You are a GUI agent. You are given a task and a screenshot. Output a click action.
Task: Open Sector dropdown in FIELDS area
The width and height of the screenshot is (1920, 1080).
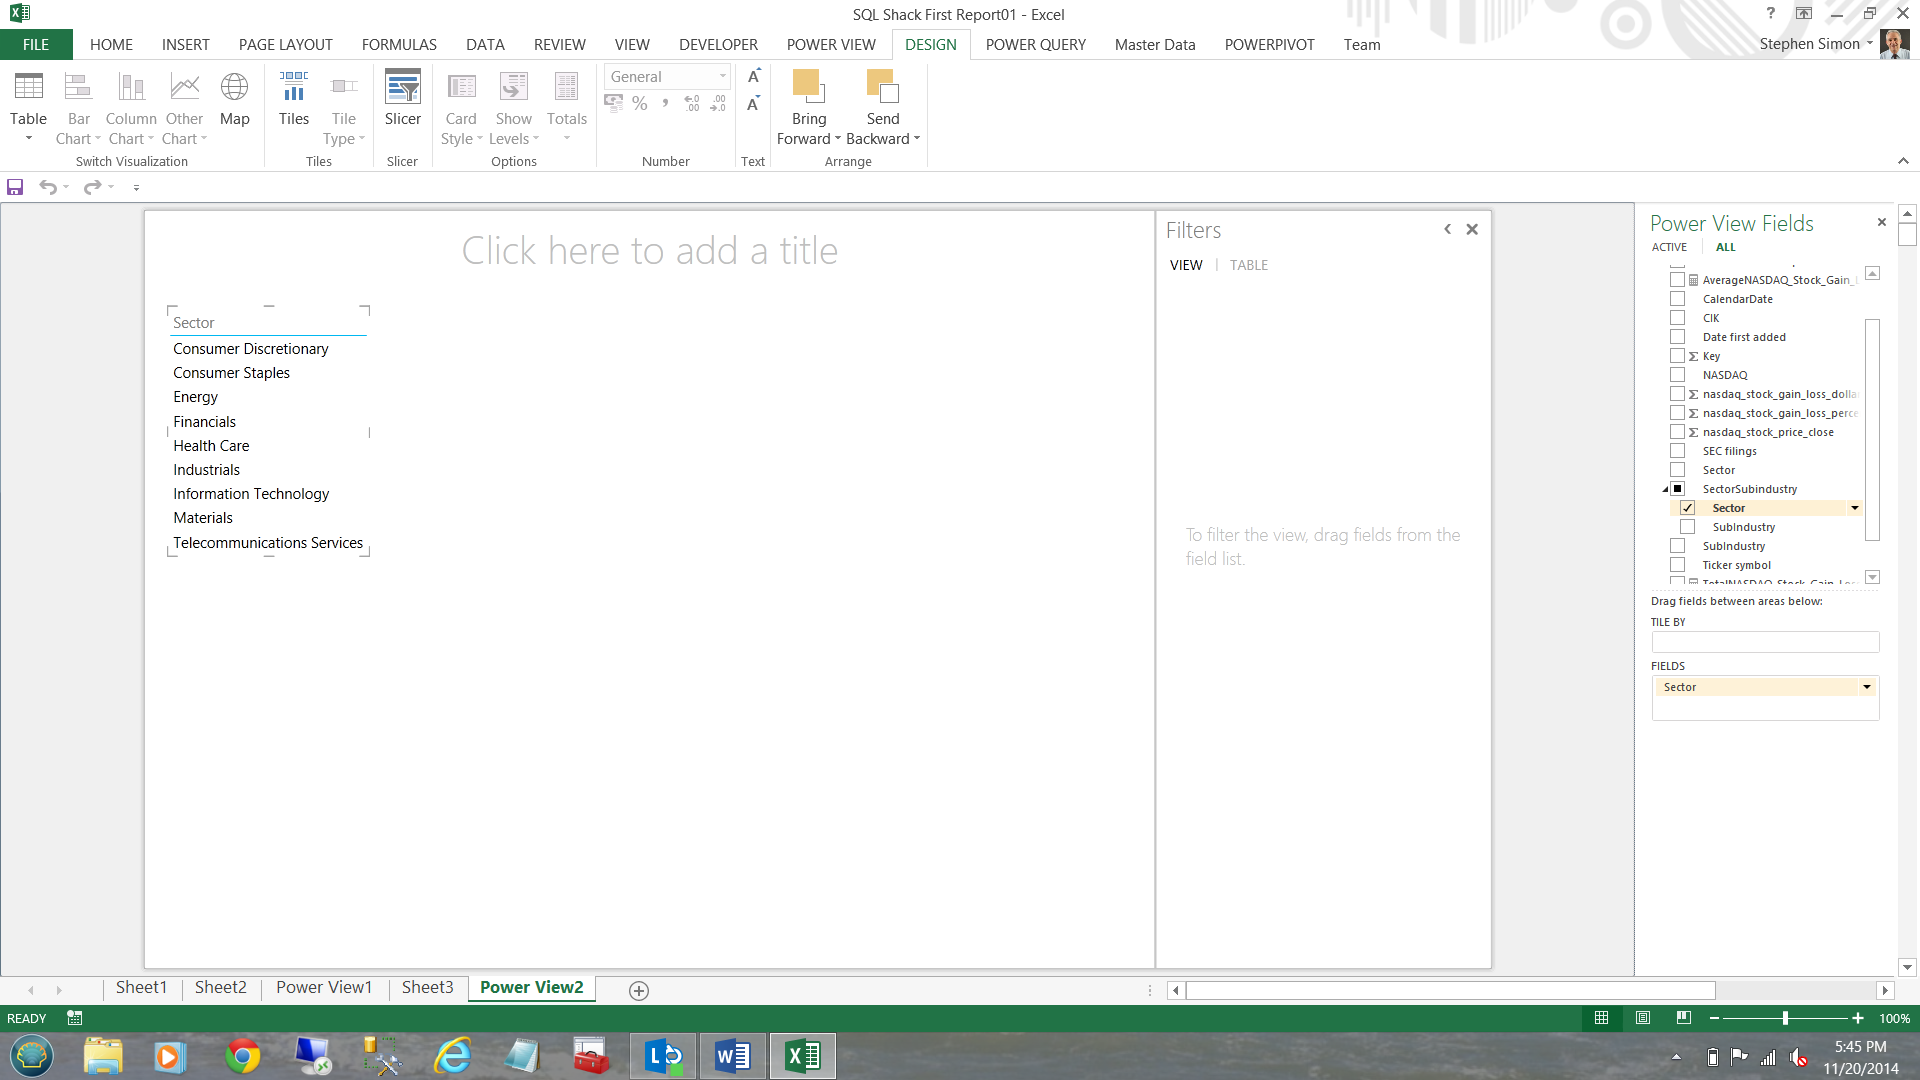[1866, 687]
